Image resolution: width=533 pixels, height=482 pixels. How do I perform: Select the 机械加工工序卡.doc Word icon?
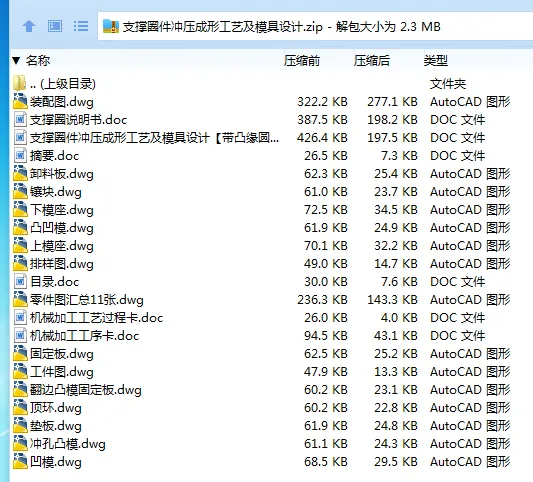(x=20, y=335)
